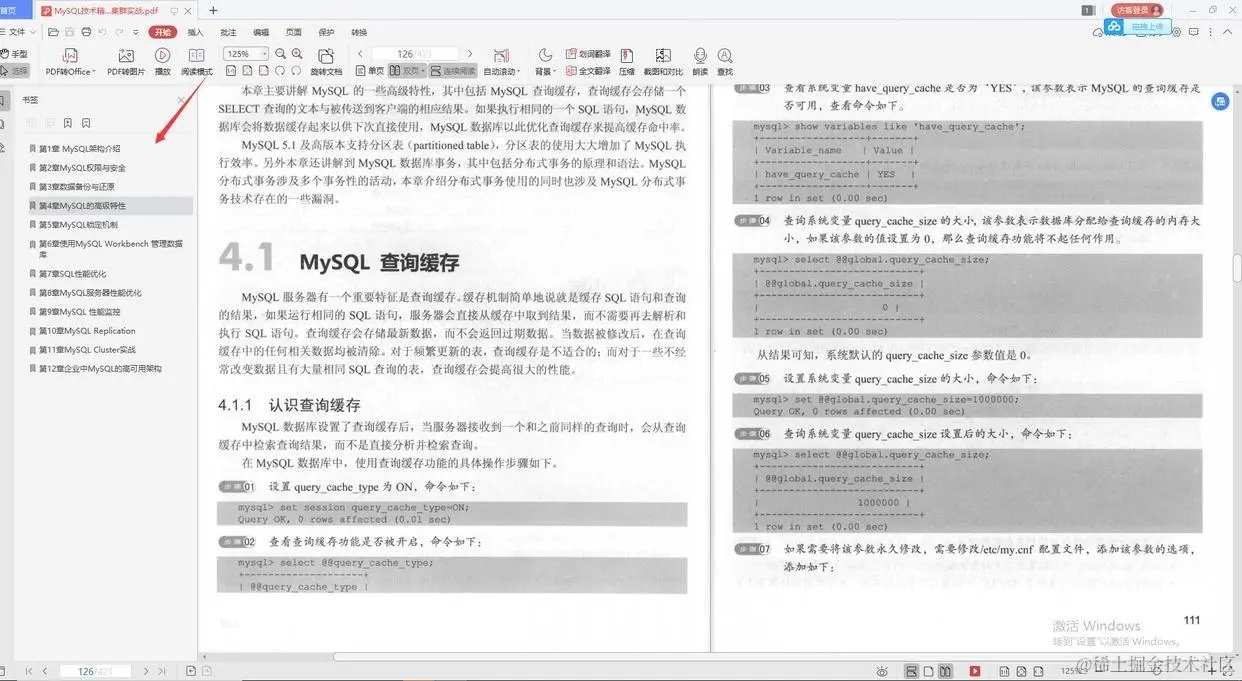The image size is (1242, 681).
Task: Switch to 单页 single page view
Action: tap(371, 71)
